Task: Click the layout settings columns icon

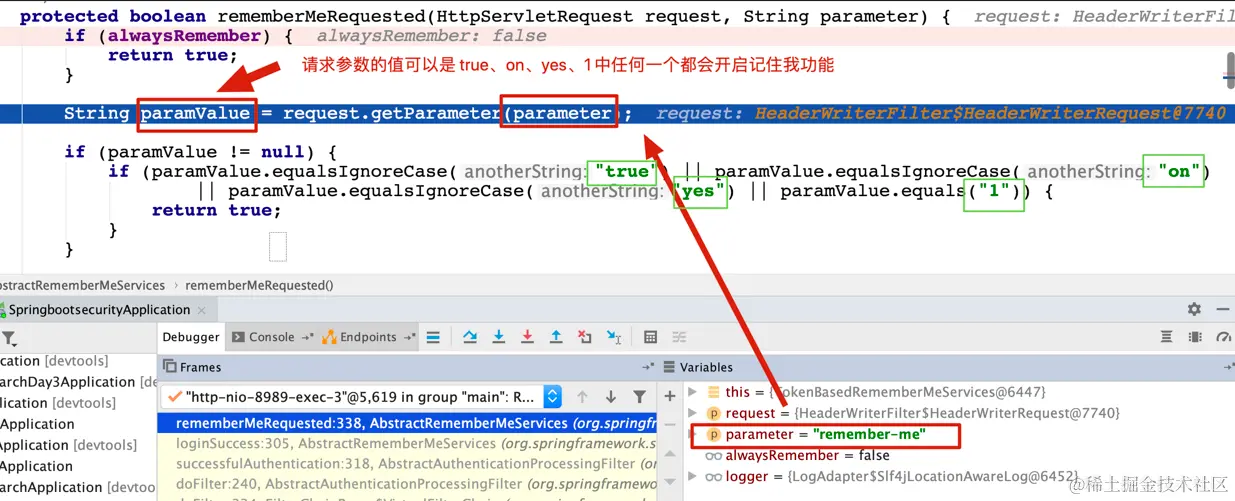Action: (1195, 337)
